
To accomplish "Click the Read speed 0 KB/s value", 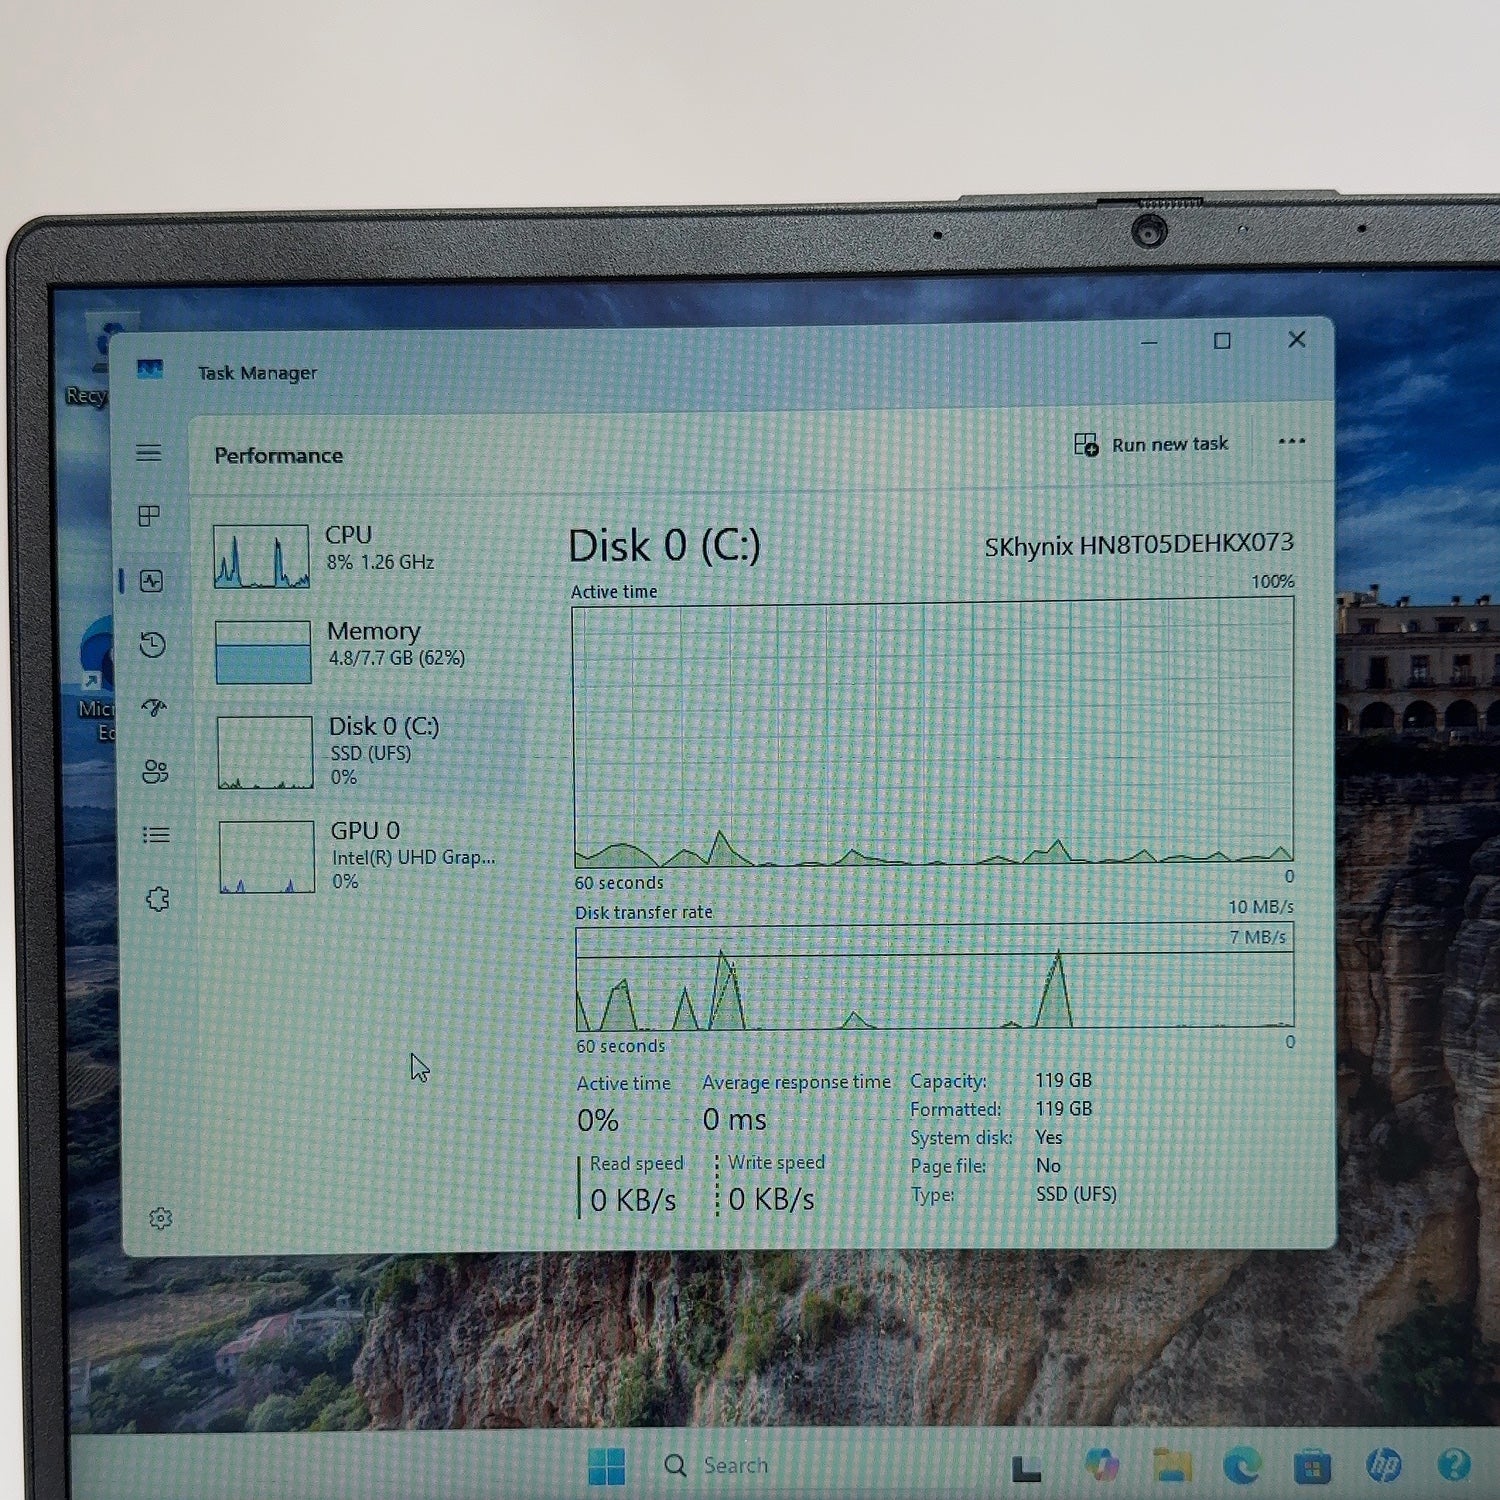I will (633, 1200).
